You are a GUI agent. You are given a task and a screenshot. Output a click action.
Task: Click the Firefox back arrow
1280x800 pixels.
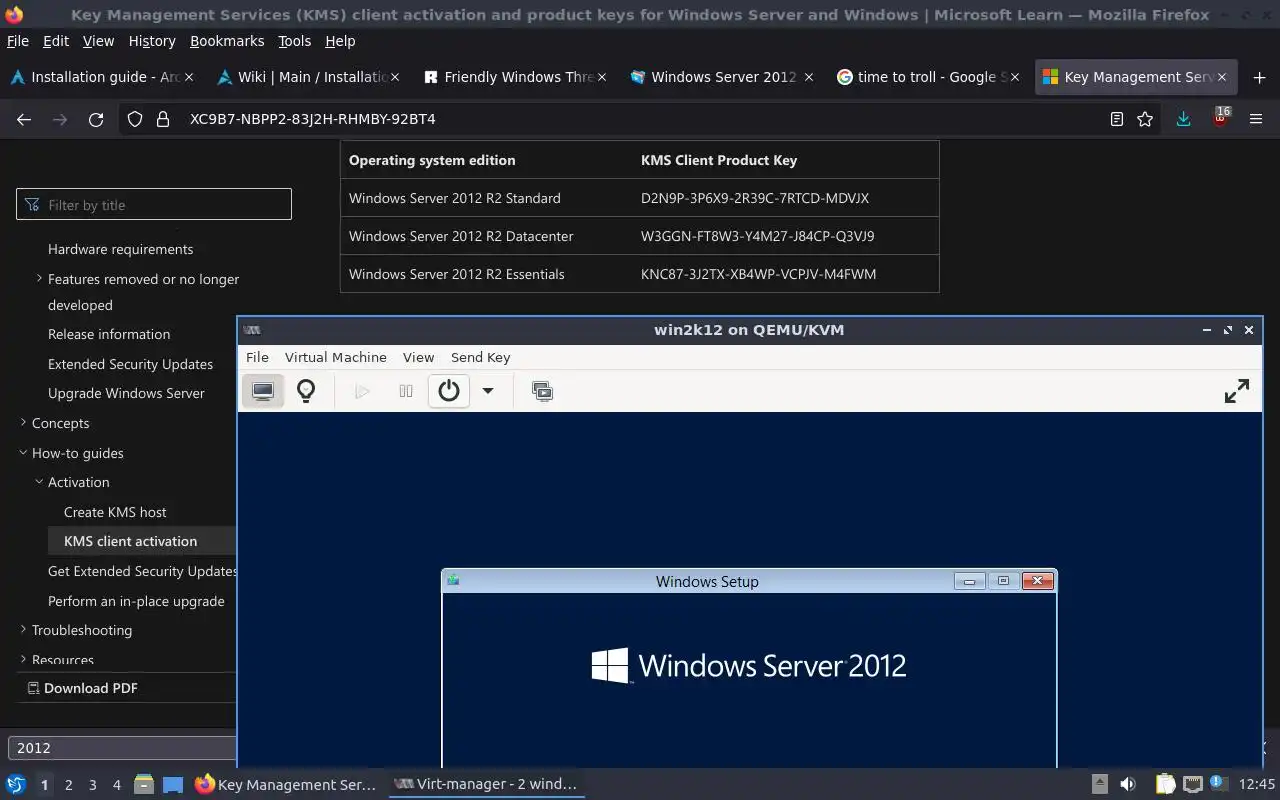point(24,119)
